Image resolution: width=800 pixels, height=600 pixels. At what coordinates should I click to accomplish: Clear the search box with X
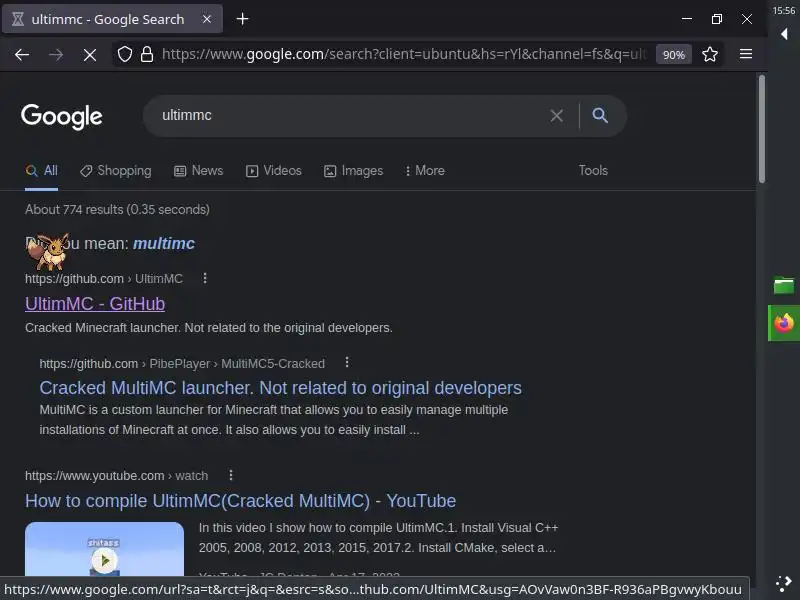coord(557,116)
